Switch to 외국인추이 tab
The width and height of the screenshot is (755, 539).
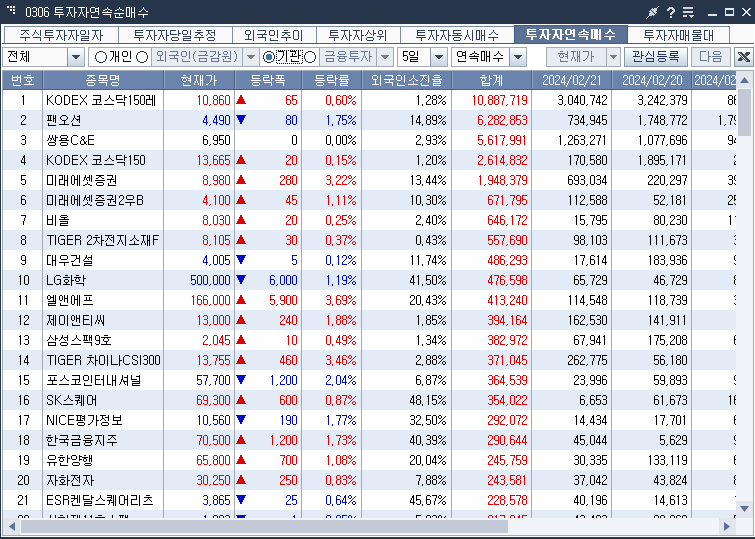coord(273,35)
